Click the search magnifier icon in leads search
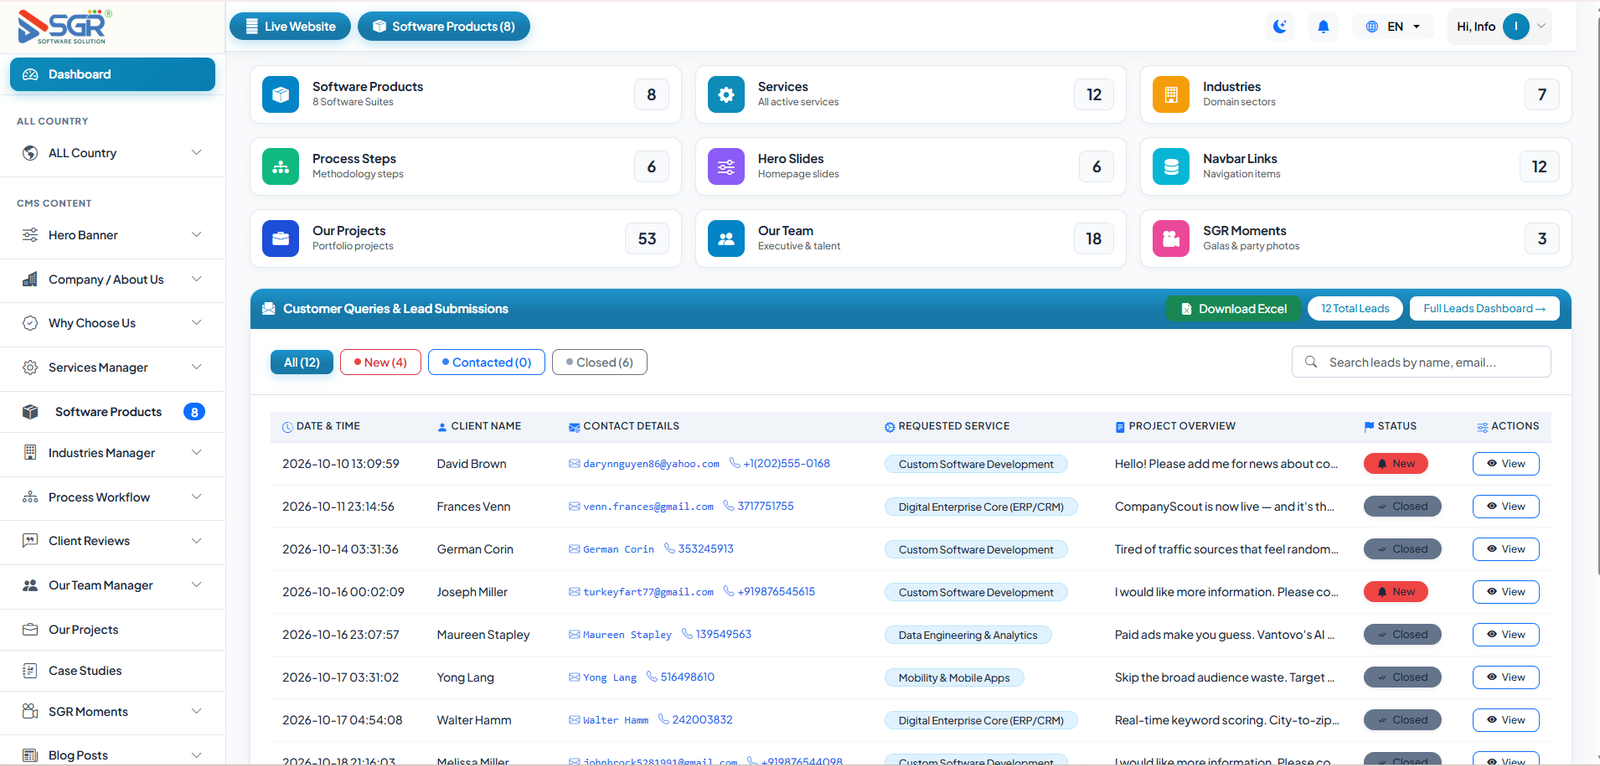The image size is (1600, 766). tap(1311, 362)
